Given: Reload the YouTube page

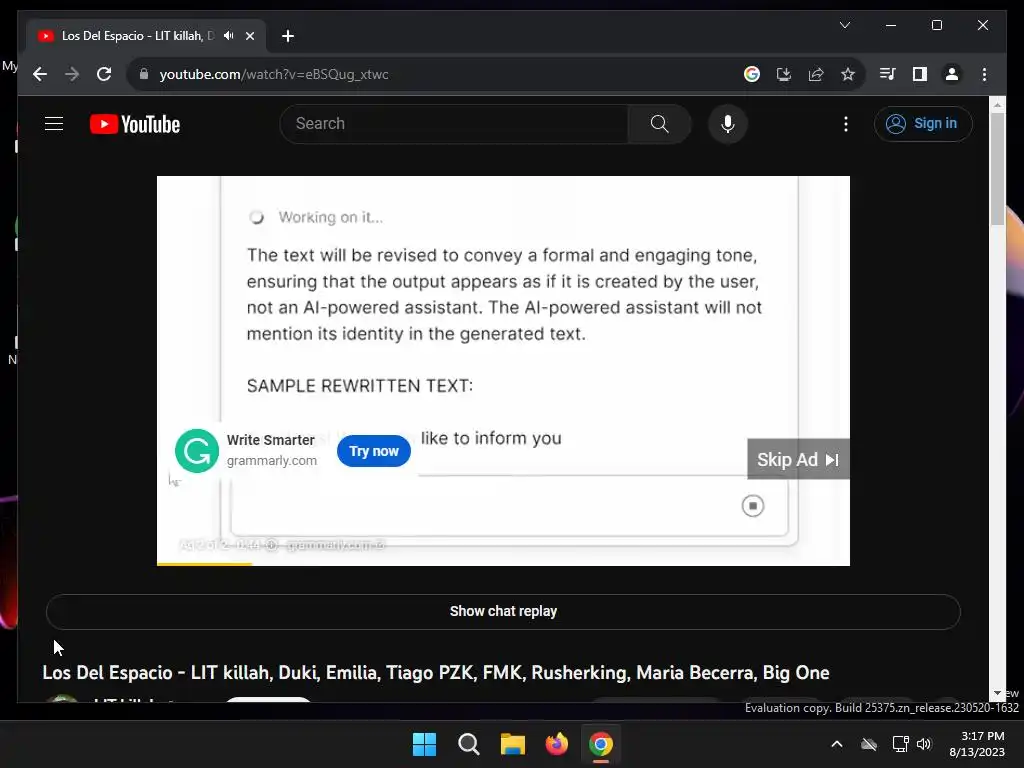Looking at the screenshot, I should coord(104,74).
